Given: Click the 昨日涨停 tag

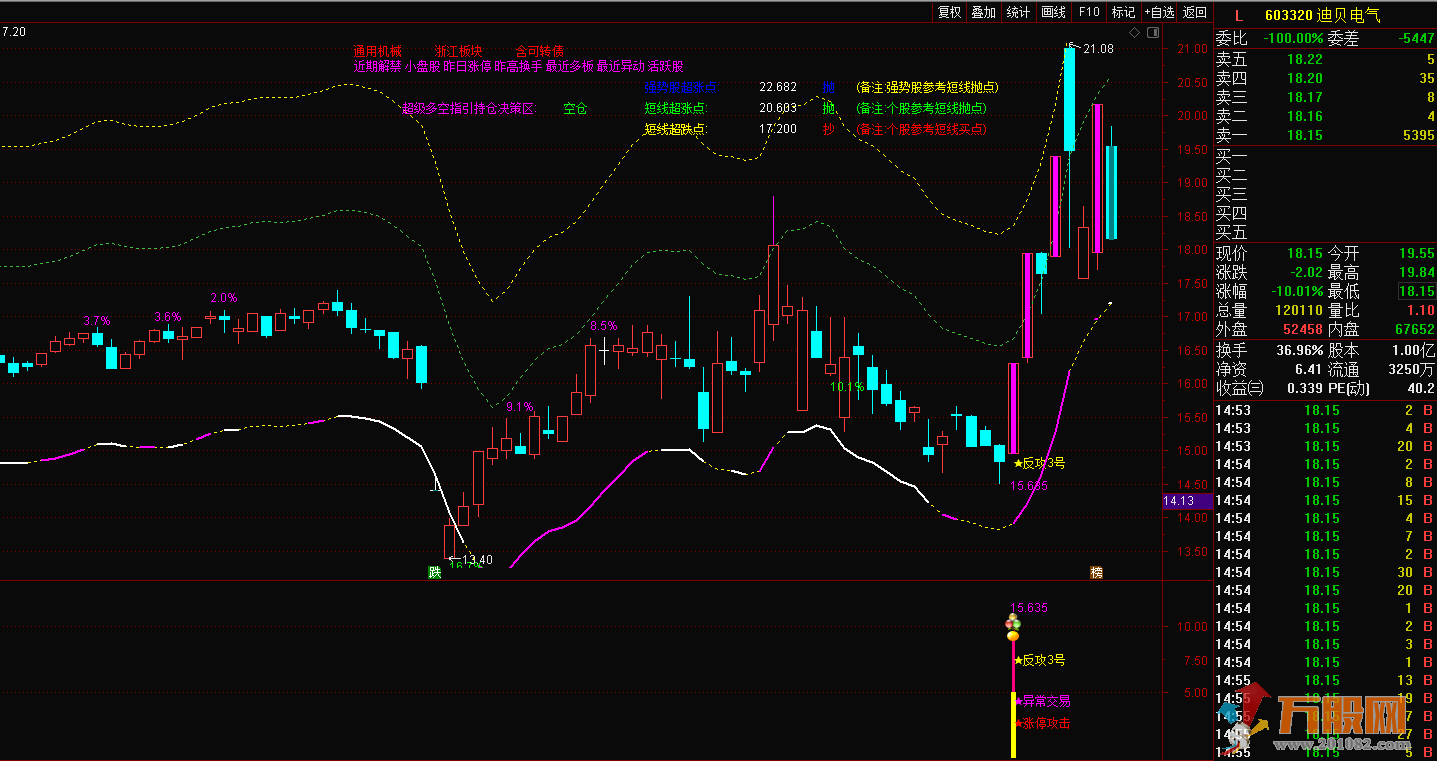Looking at the screenshot, I should (467, 66).
